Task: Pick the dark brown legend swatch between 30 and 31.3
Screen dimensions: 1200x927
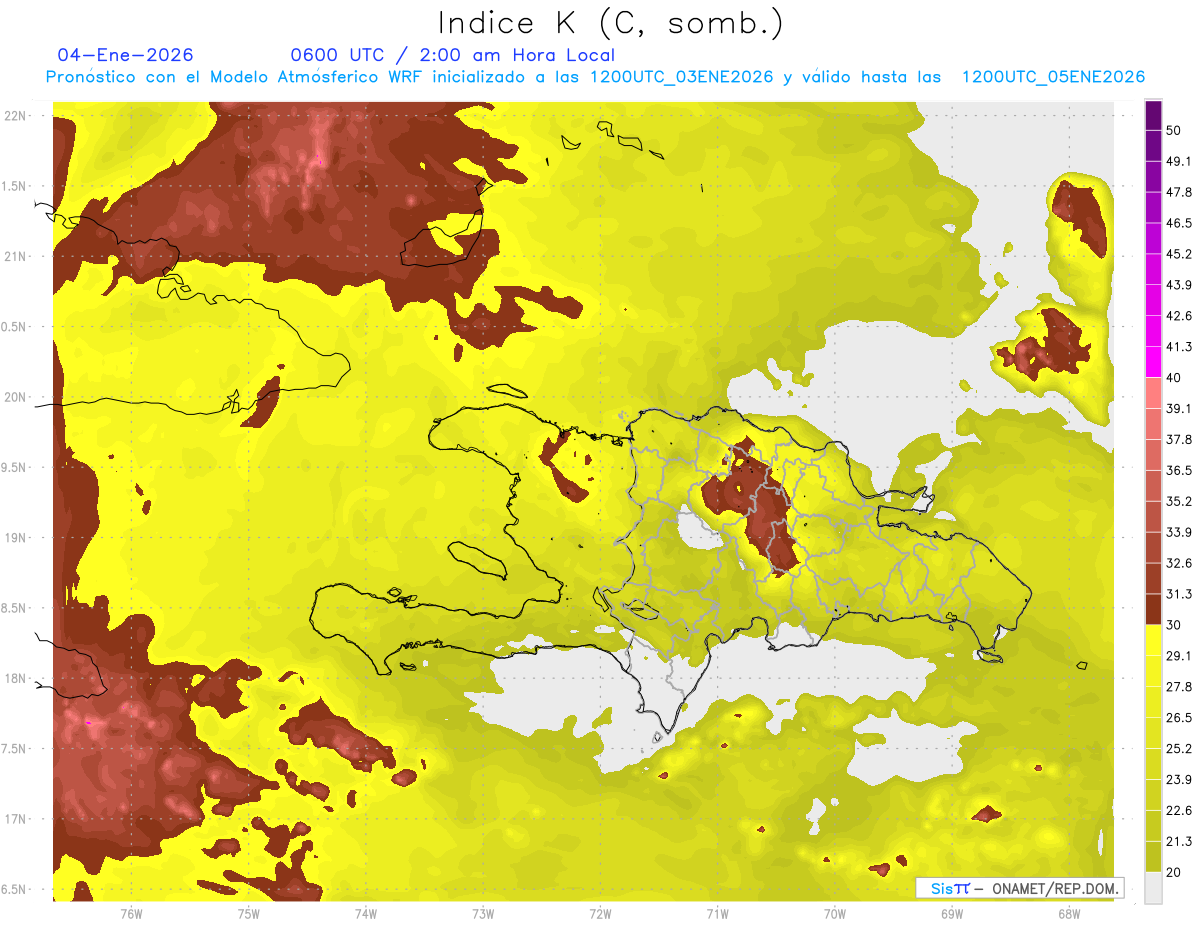Action: 1153,609
